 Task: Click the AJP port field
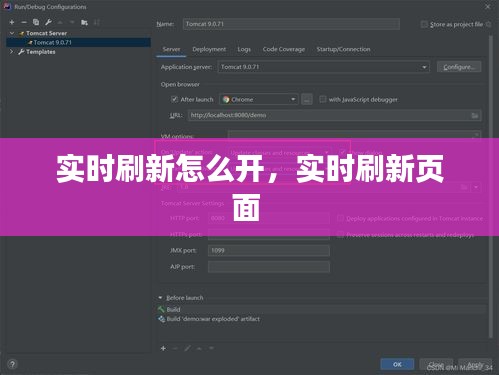[269, 267]
